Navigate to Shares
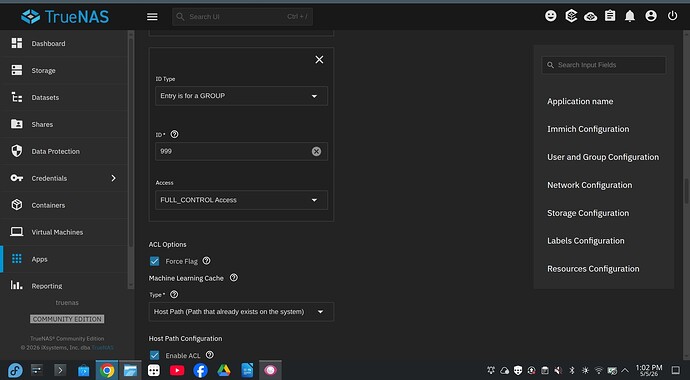This screenshot has height=380, width=690. coord(65,124)
